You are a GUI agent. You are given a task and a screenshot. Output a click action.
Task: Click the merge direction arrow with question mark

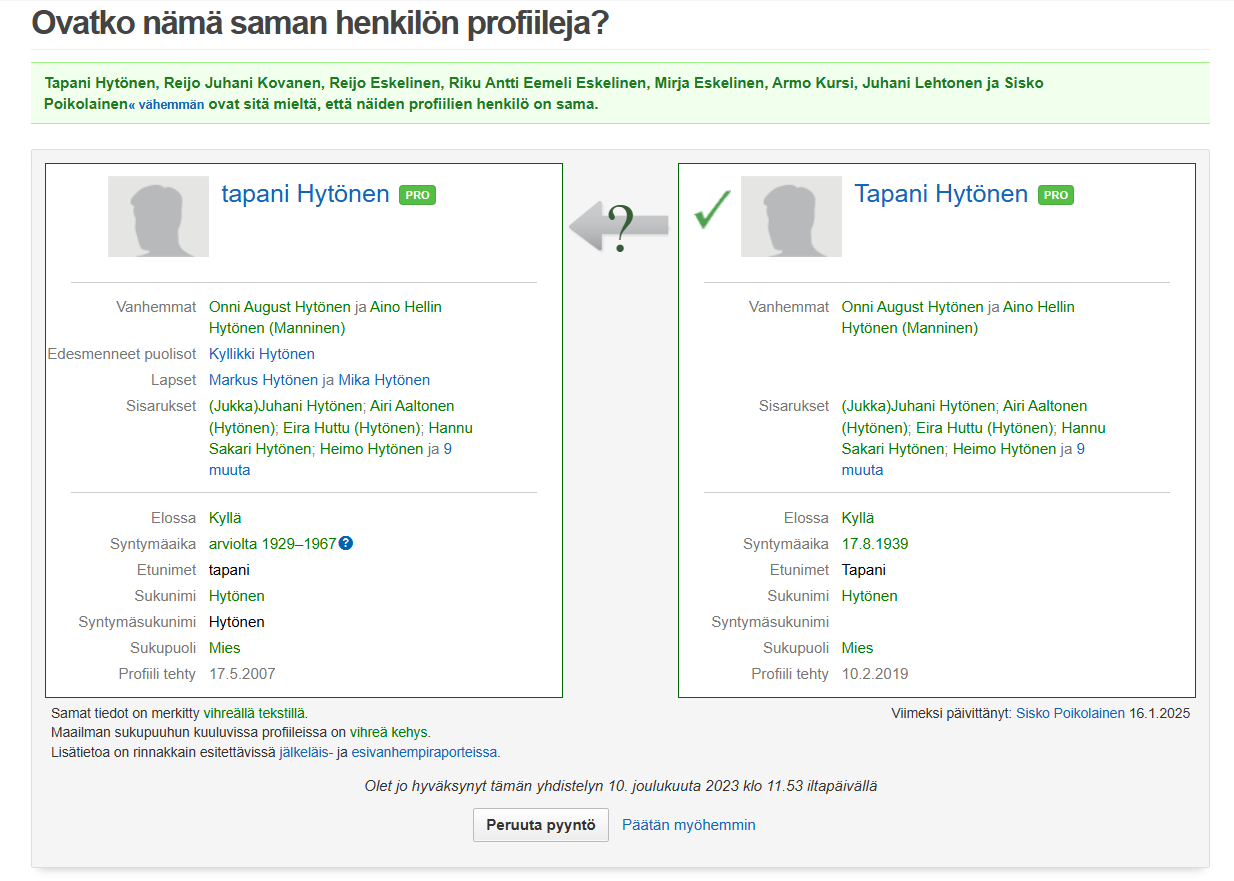pos(619,226)
